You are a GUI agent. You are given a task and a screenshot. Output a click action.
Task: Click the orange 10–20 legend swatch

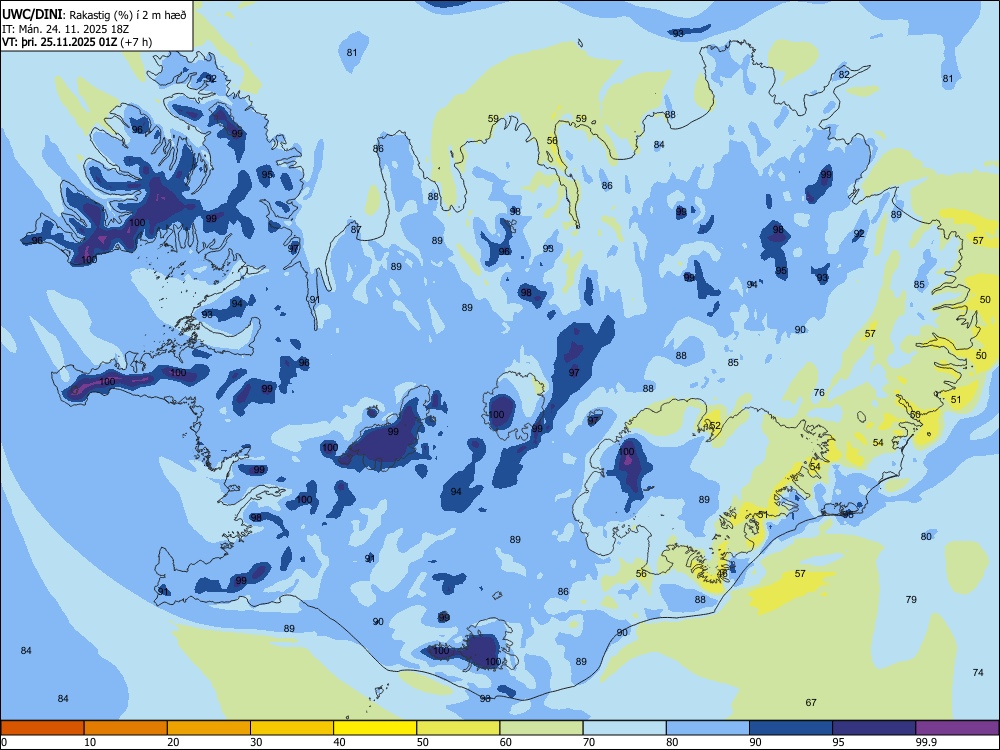126,728
